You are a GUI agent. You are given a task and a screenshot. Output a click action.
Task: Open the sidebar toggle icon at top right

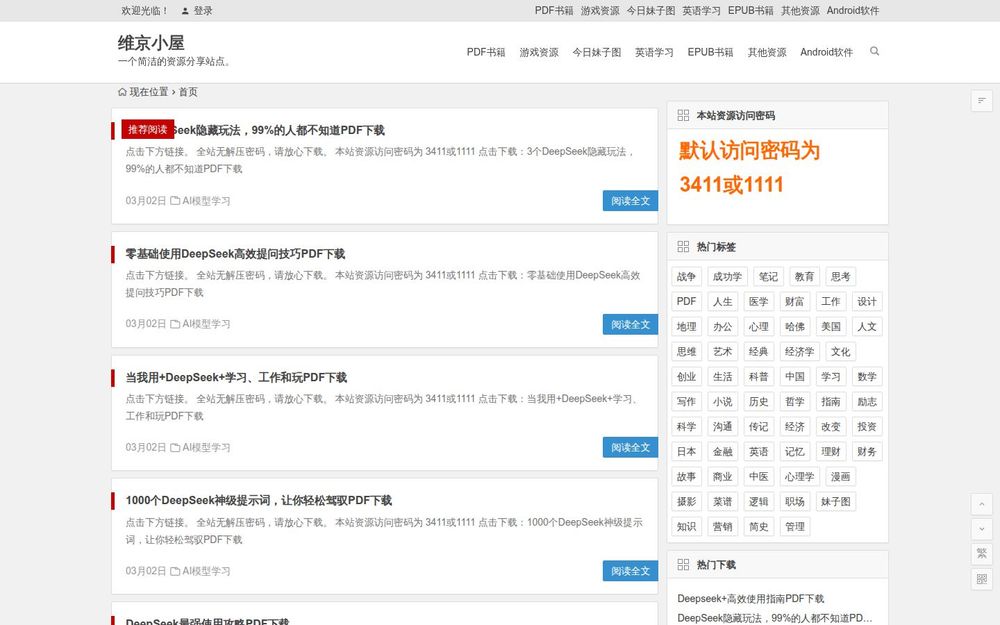pos(982,101)
